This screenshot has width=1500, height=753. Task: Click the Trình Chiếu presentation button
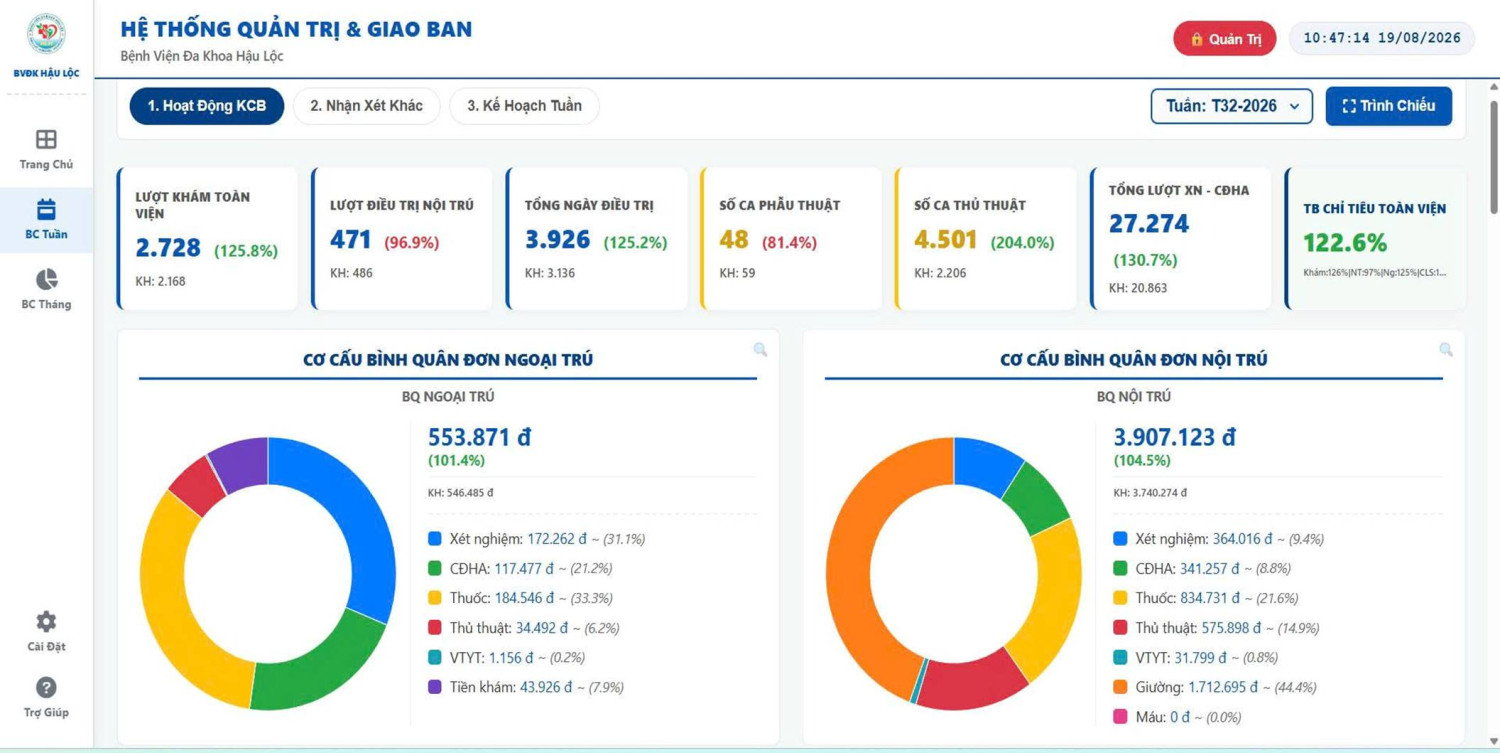click(x=1389, y=106)
